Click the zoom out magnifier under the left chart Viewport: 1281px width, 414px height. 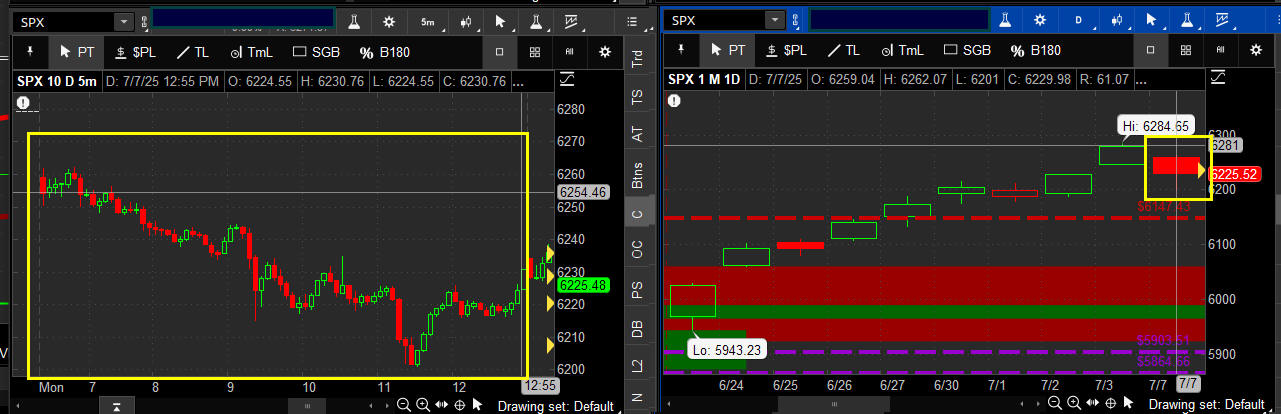pyautogui.click(x=402, y=405)
